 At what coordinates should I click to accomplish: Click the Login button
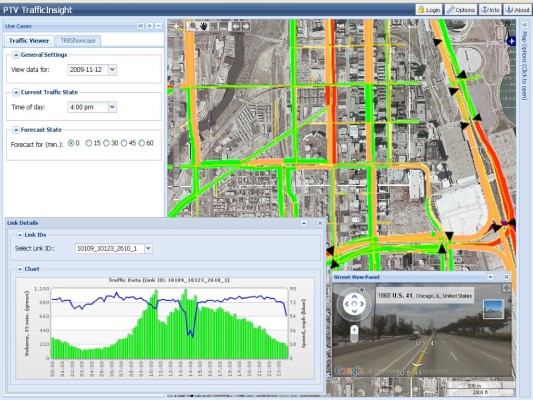click(x=429, y=10)
